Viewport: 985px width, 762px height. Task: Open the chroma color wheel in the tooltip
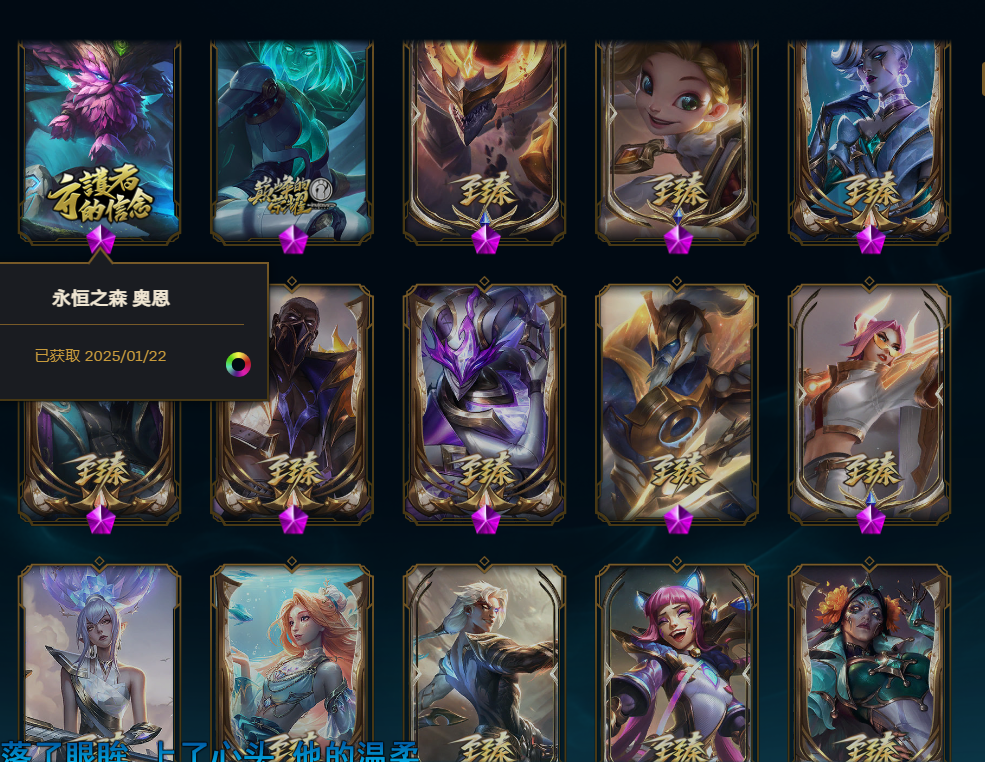pyautogui.click(x=238, y=364)
